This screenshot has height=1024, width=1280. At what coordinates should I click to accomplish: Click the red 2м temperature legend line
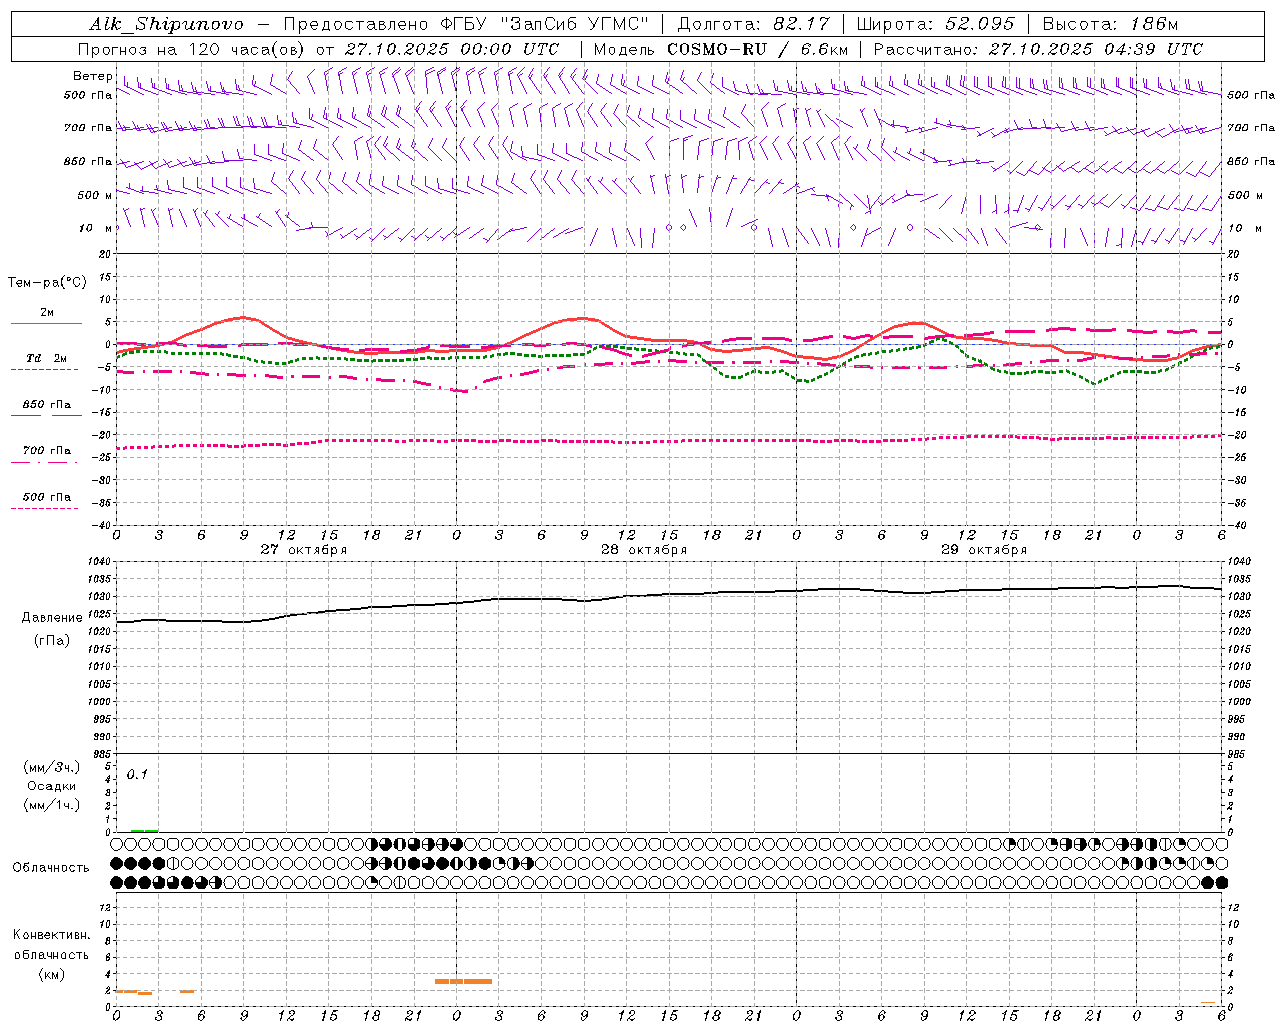click(46, 322)
